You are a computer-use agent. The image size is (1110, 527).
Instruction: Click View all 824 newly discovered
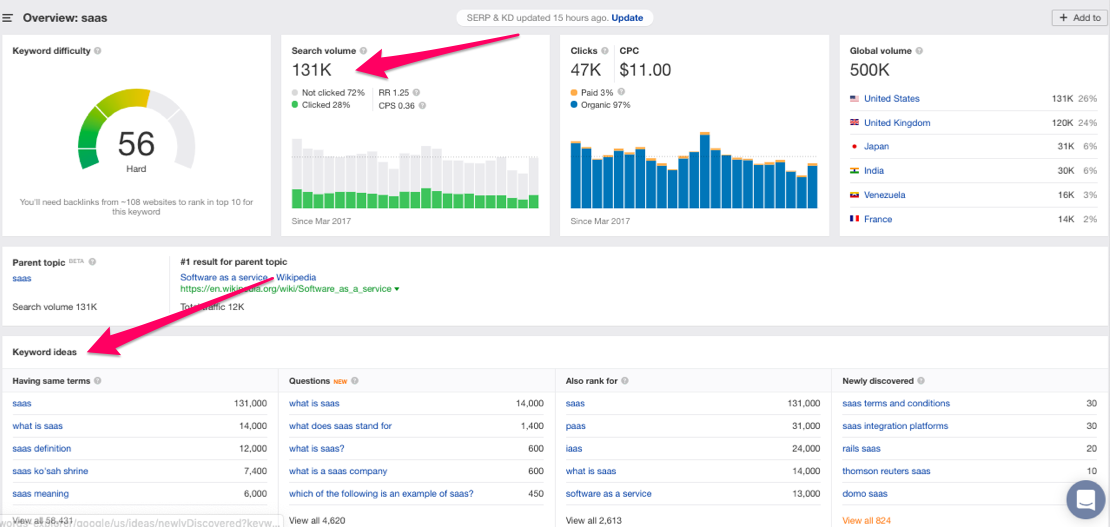pyautogui.click(x=866, y=520)
